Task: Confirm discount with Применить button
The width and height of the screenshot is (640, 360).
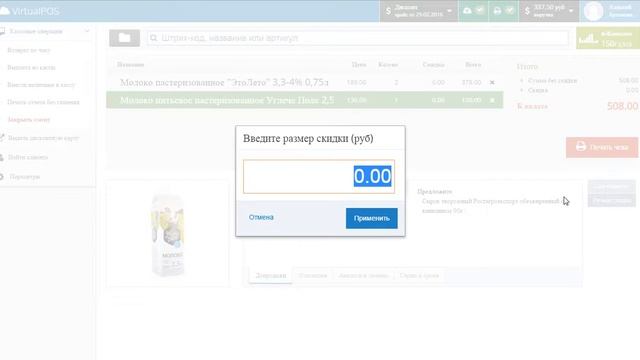Action: (x=371, y=218)
